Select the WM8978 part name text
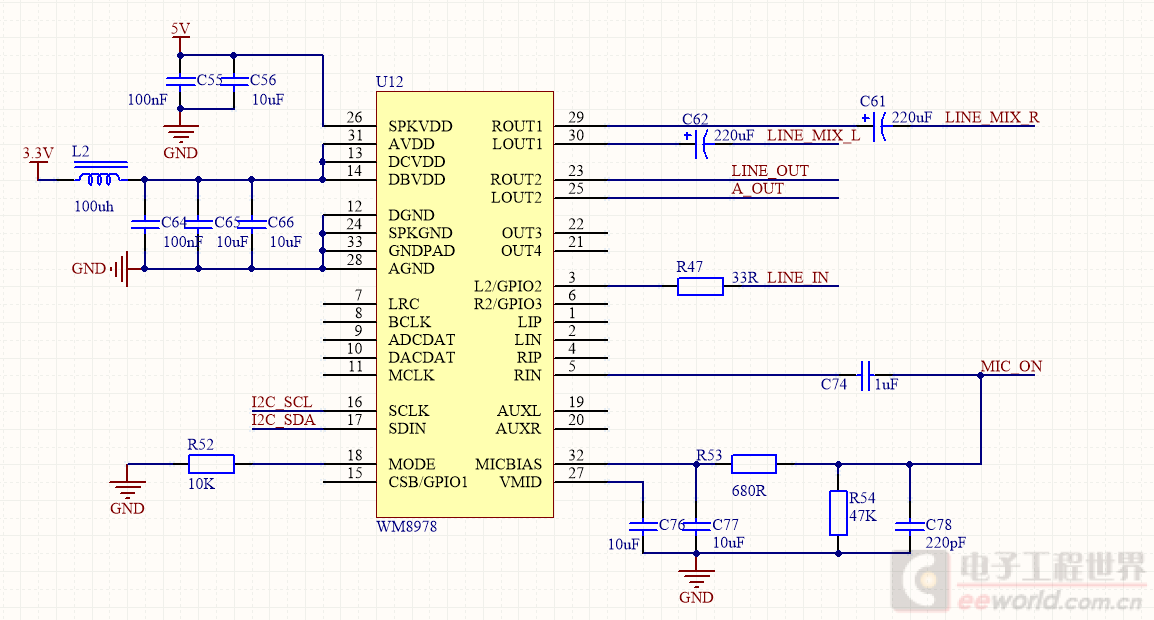The width and height of the screenshot is (1154, 620). click(x=406, y=526)
